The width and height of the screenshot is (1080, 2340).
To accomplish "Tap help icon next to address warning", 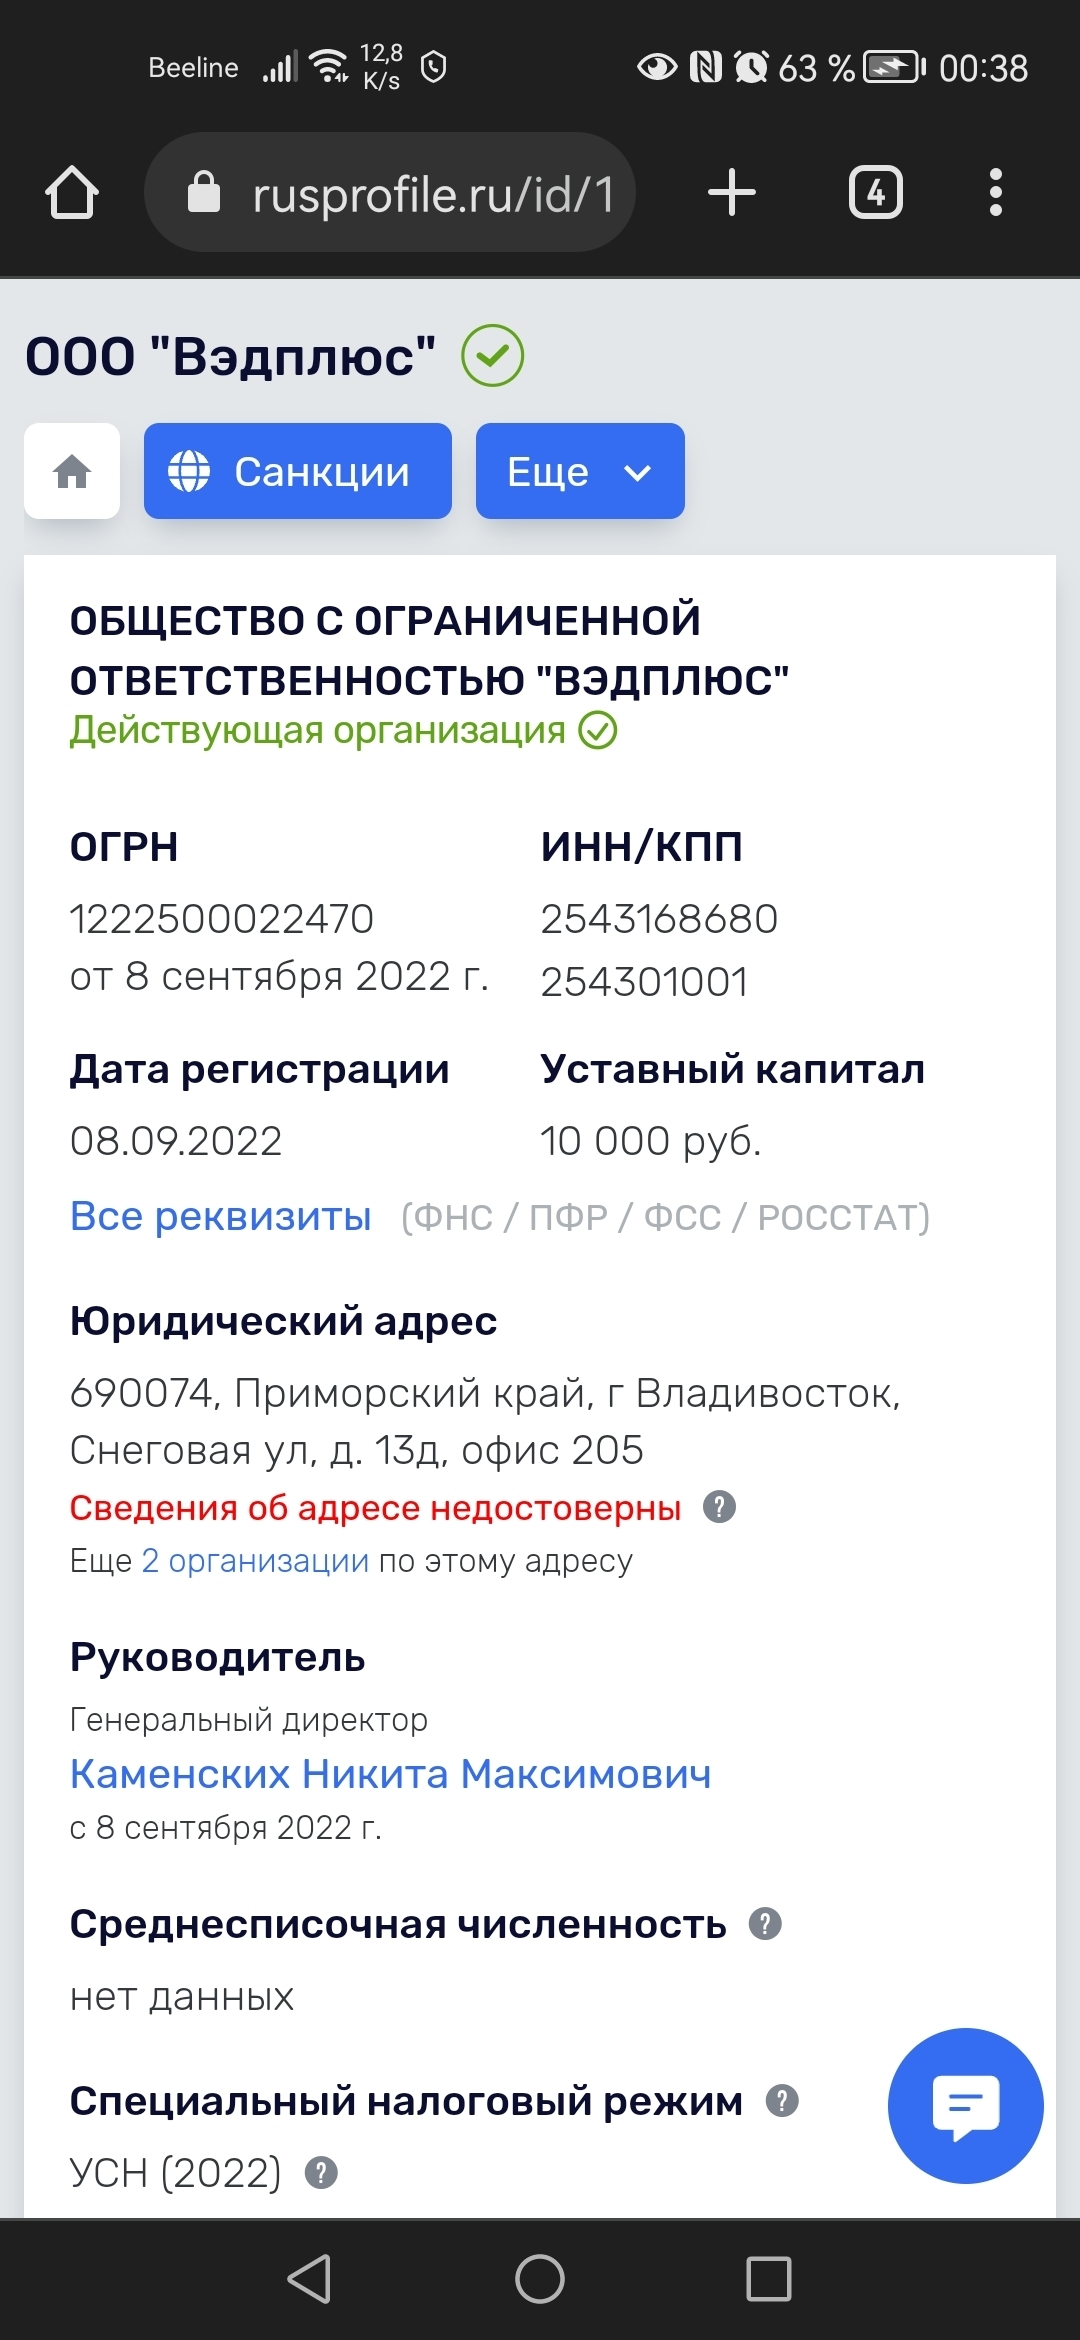I will click(719, 1507).
